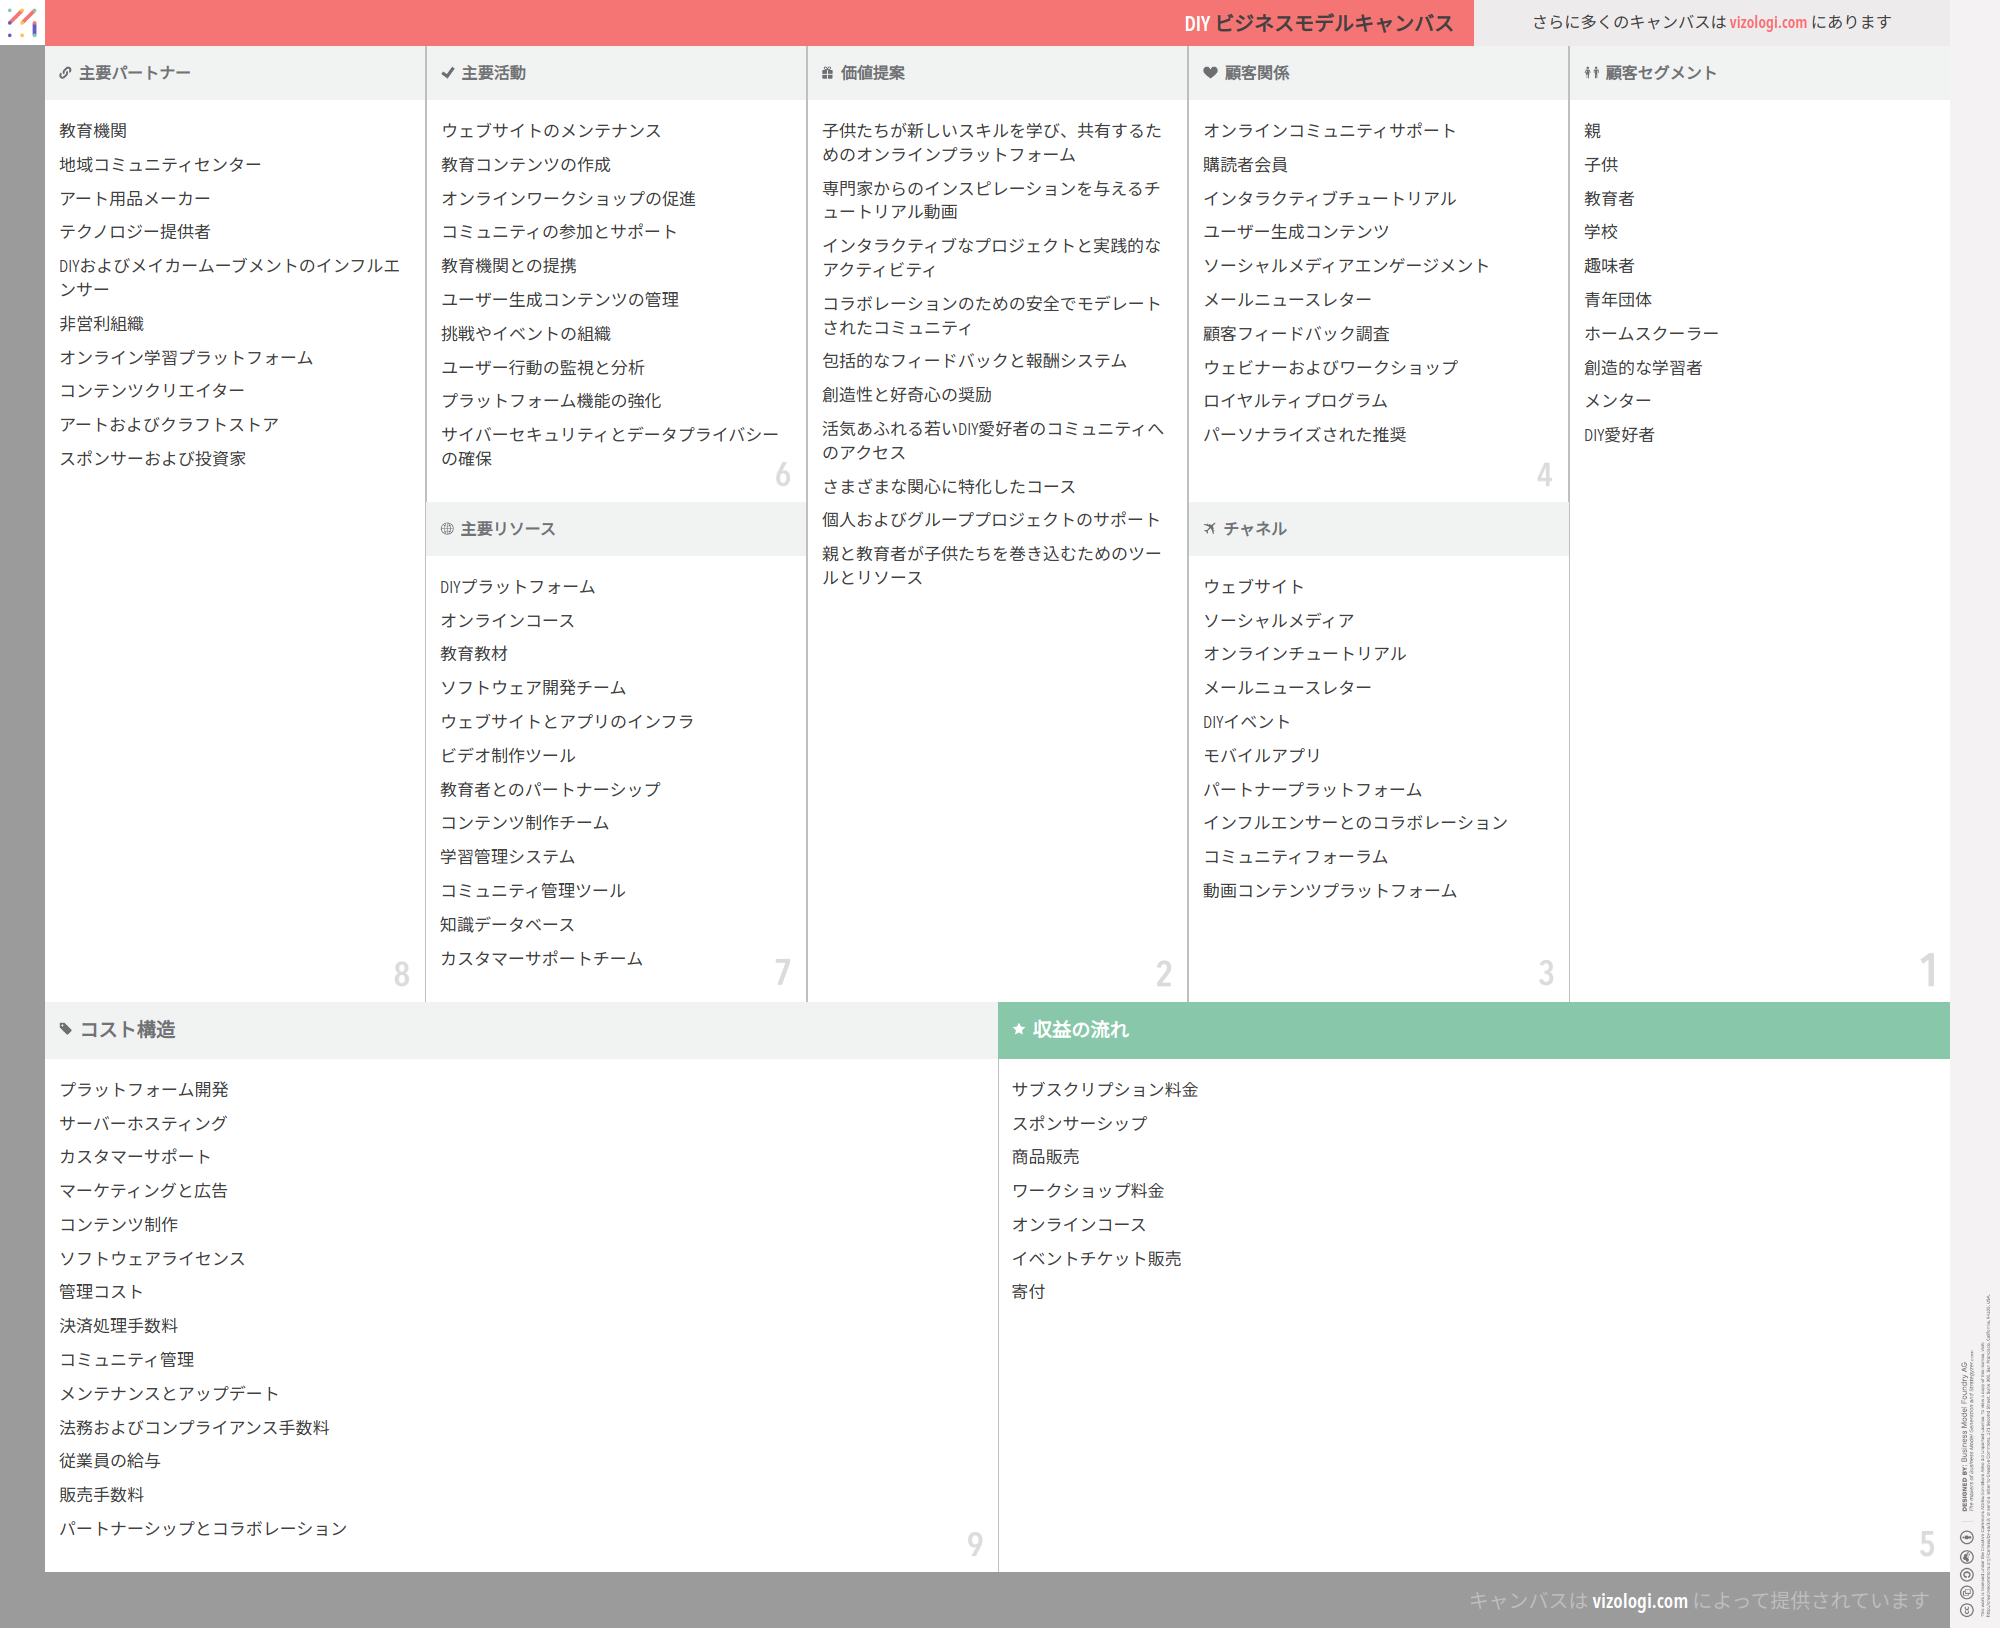Click the airplane icon beside チャネル
Screen dimensions: 2000x1628
[x=1210, y=529]
